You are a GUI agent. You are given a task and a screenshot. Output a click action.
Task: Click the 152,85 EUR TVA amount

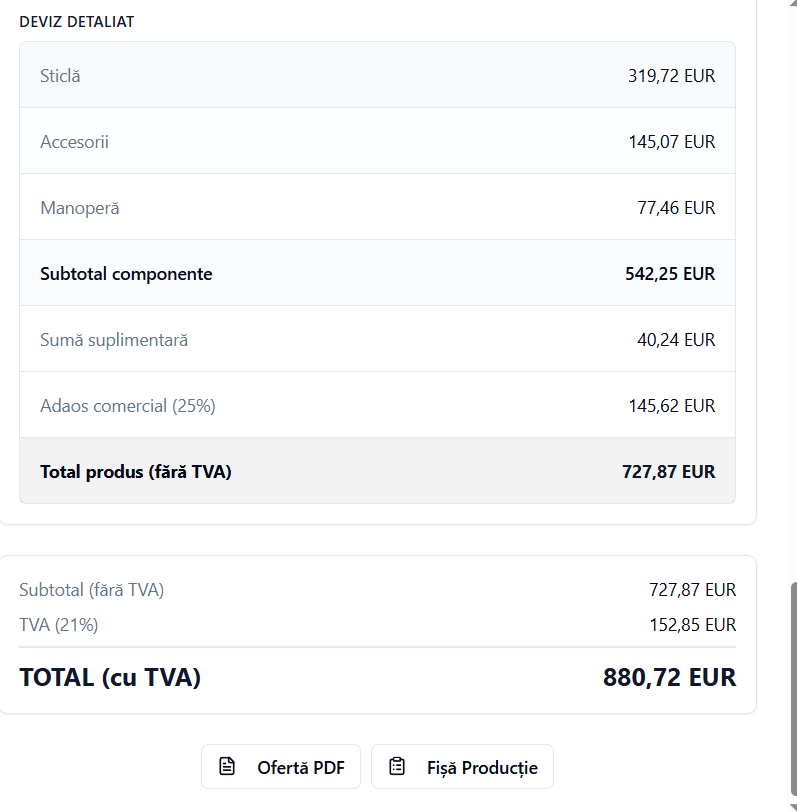[x=692, y=625]
